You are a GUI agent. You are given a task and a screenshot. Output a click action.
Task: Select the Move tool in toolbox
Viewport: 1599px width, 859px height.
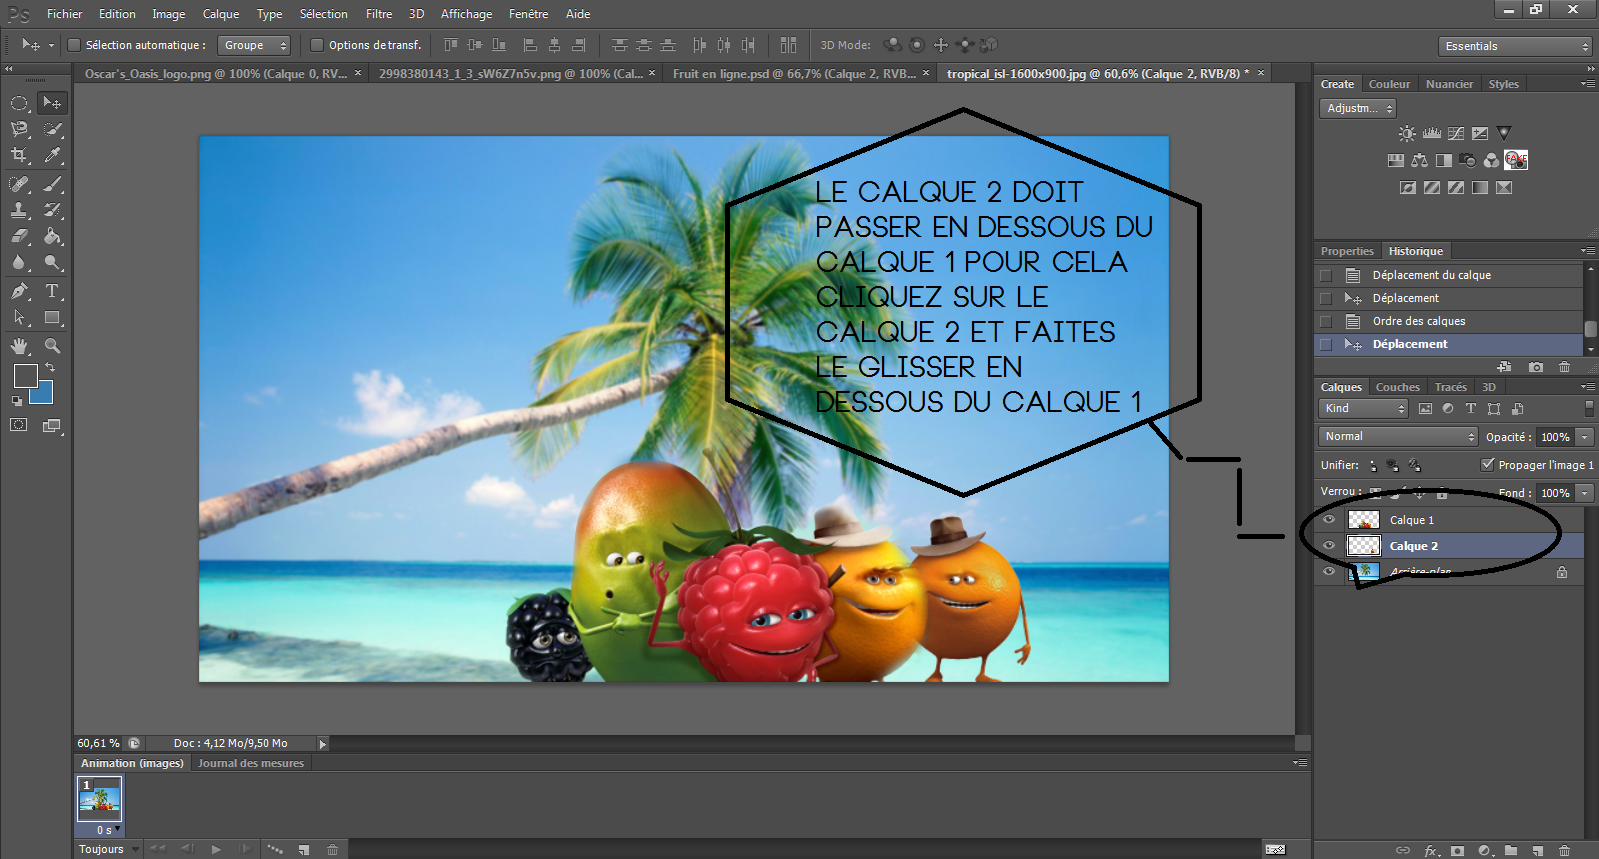point(52,103)
